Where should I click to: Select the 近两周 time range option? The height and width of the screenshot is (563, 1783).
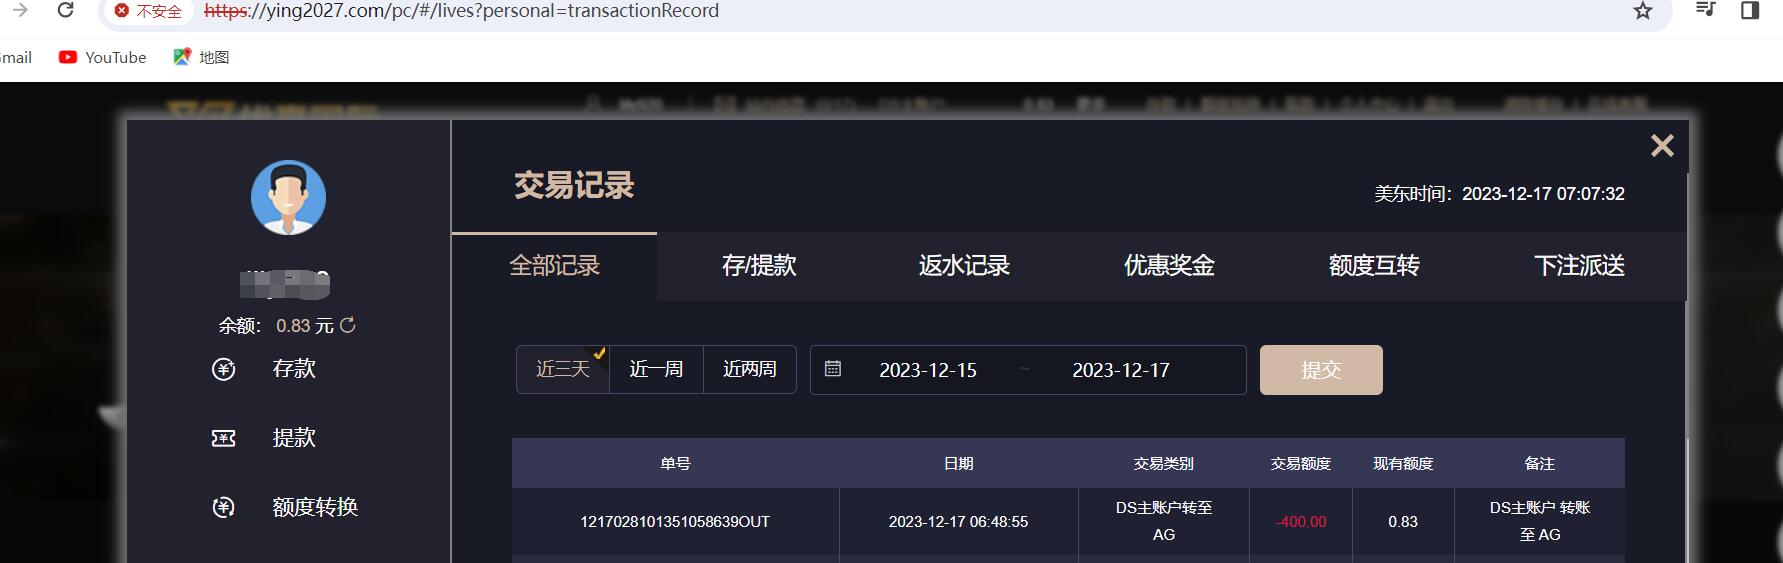pos(750,370)
